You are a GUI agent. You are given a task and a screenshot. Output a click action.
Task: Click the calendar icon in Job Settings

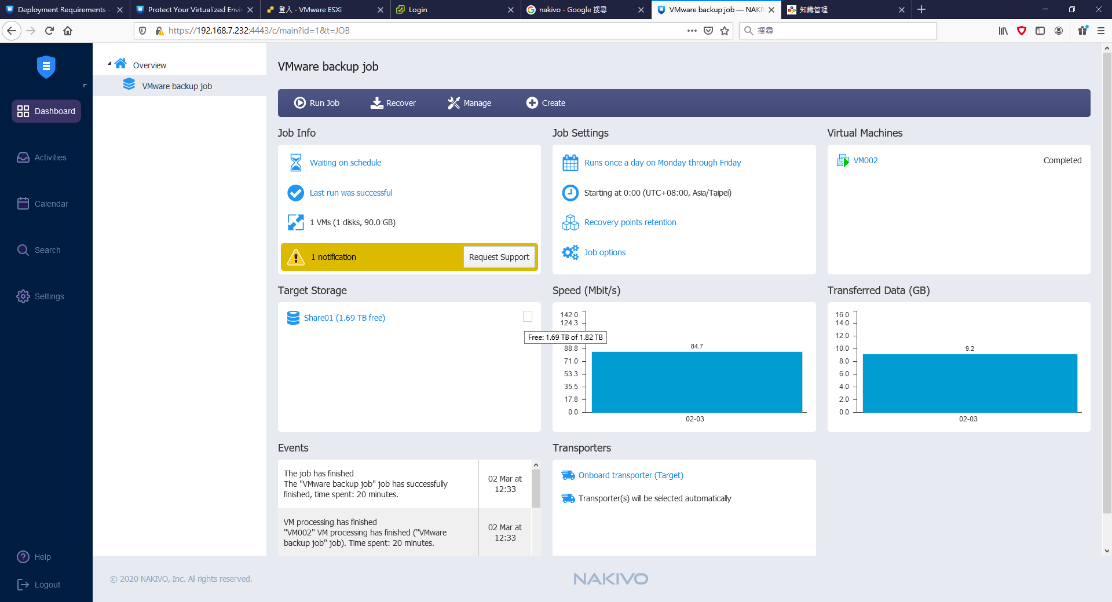570,162
